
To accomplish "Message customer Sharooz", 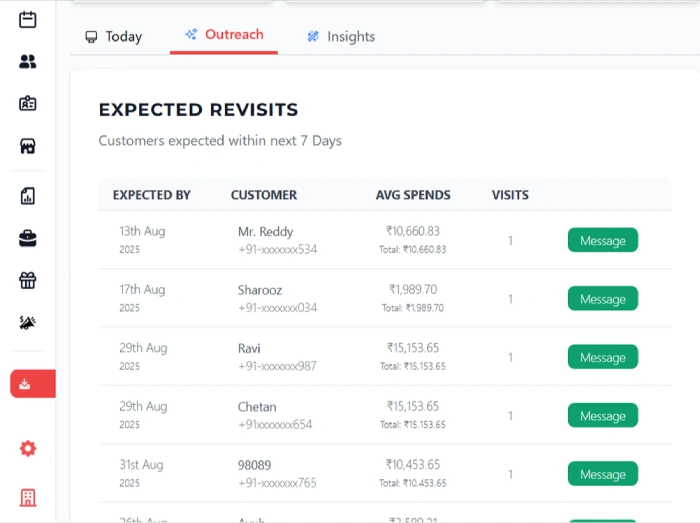I will (602, 299).
